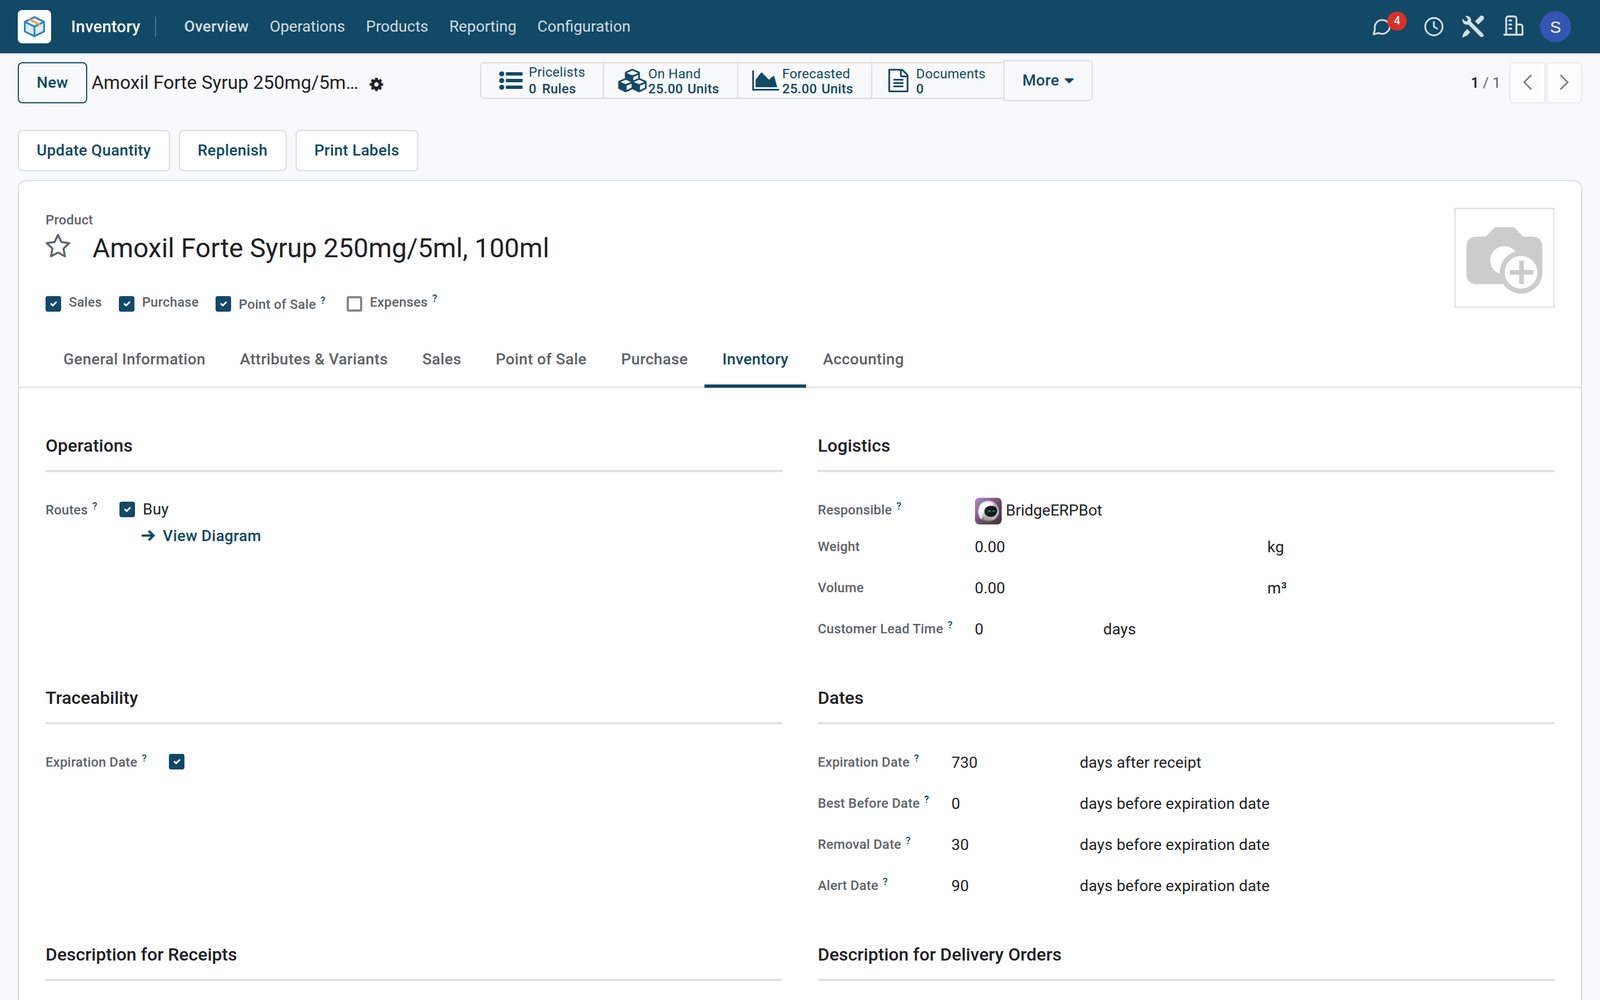Open the activities clock icon
The width and height of the screenshot is (1600, 1000).
[1433, 27]
